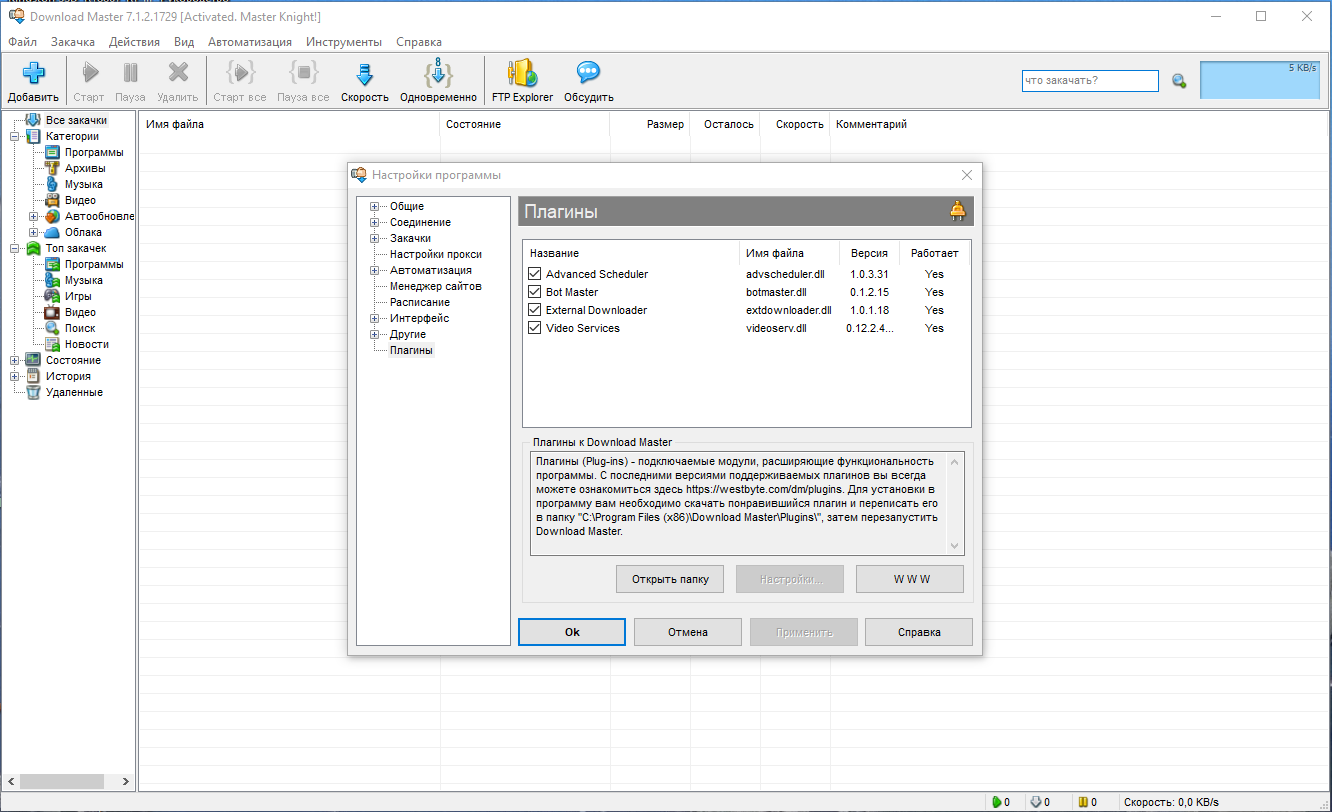
Task: Open the Инструменты menu
Action: pos(344,42)
